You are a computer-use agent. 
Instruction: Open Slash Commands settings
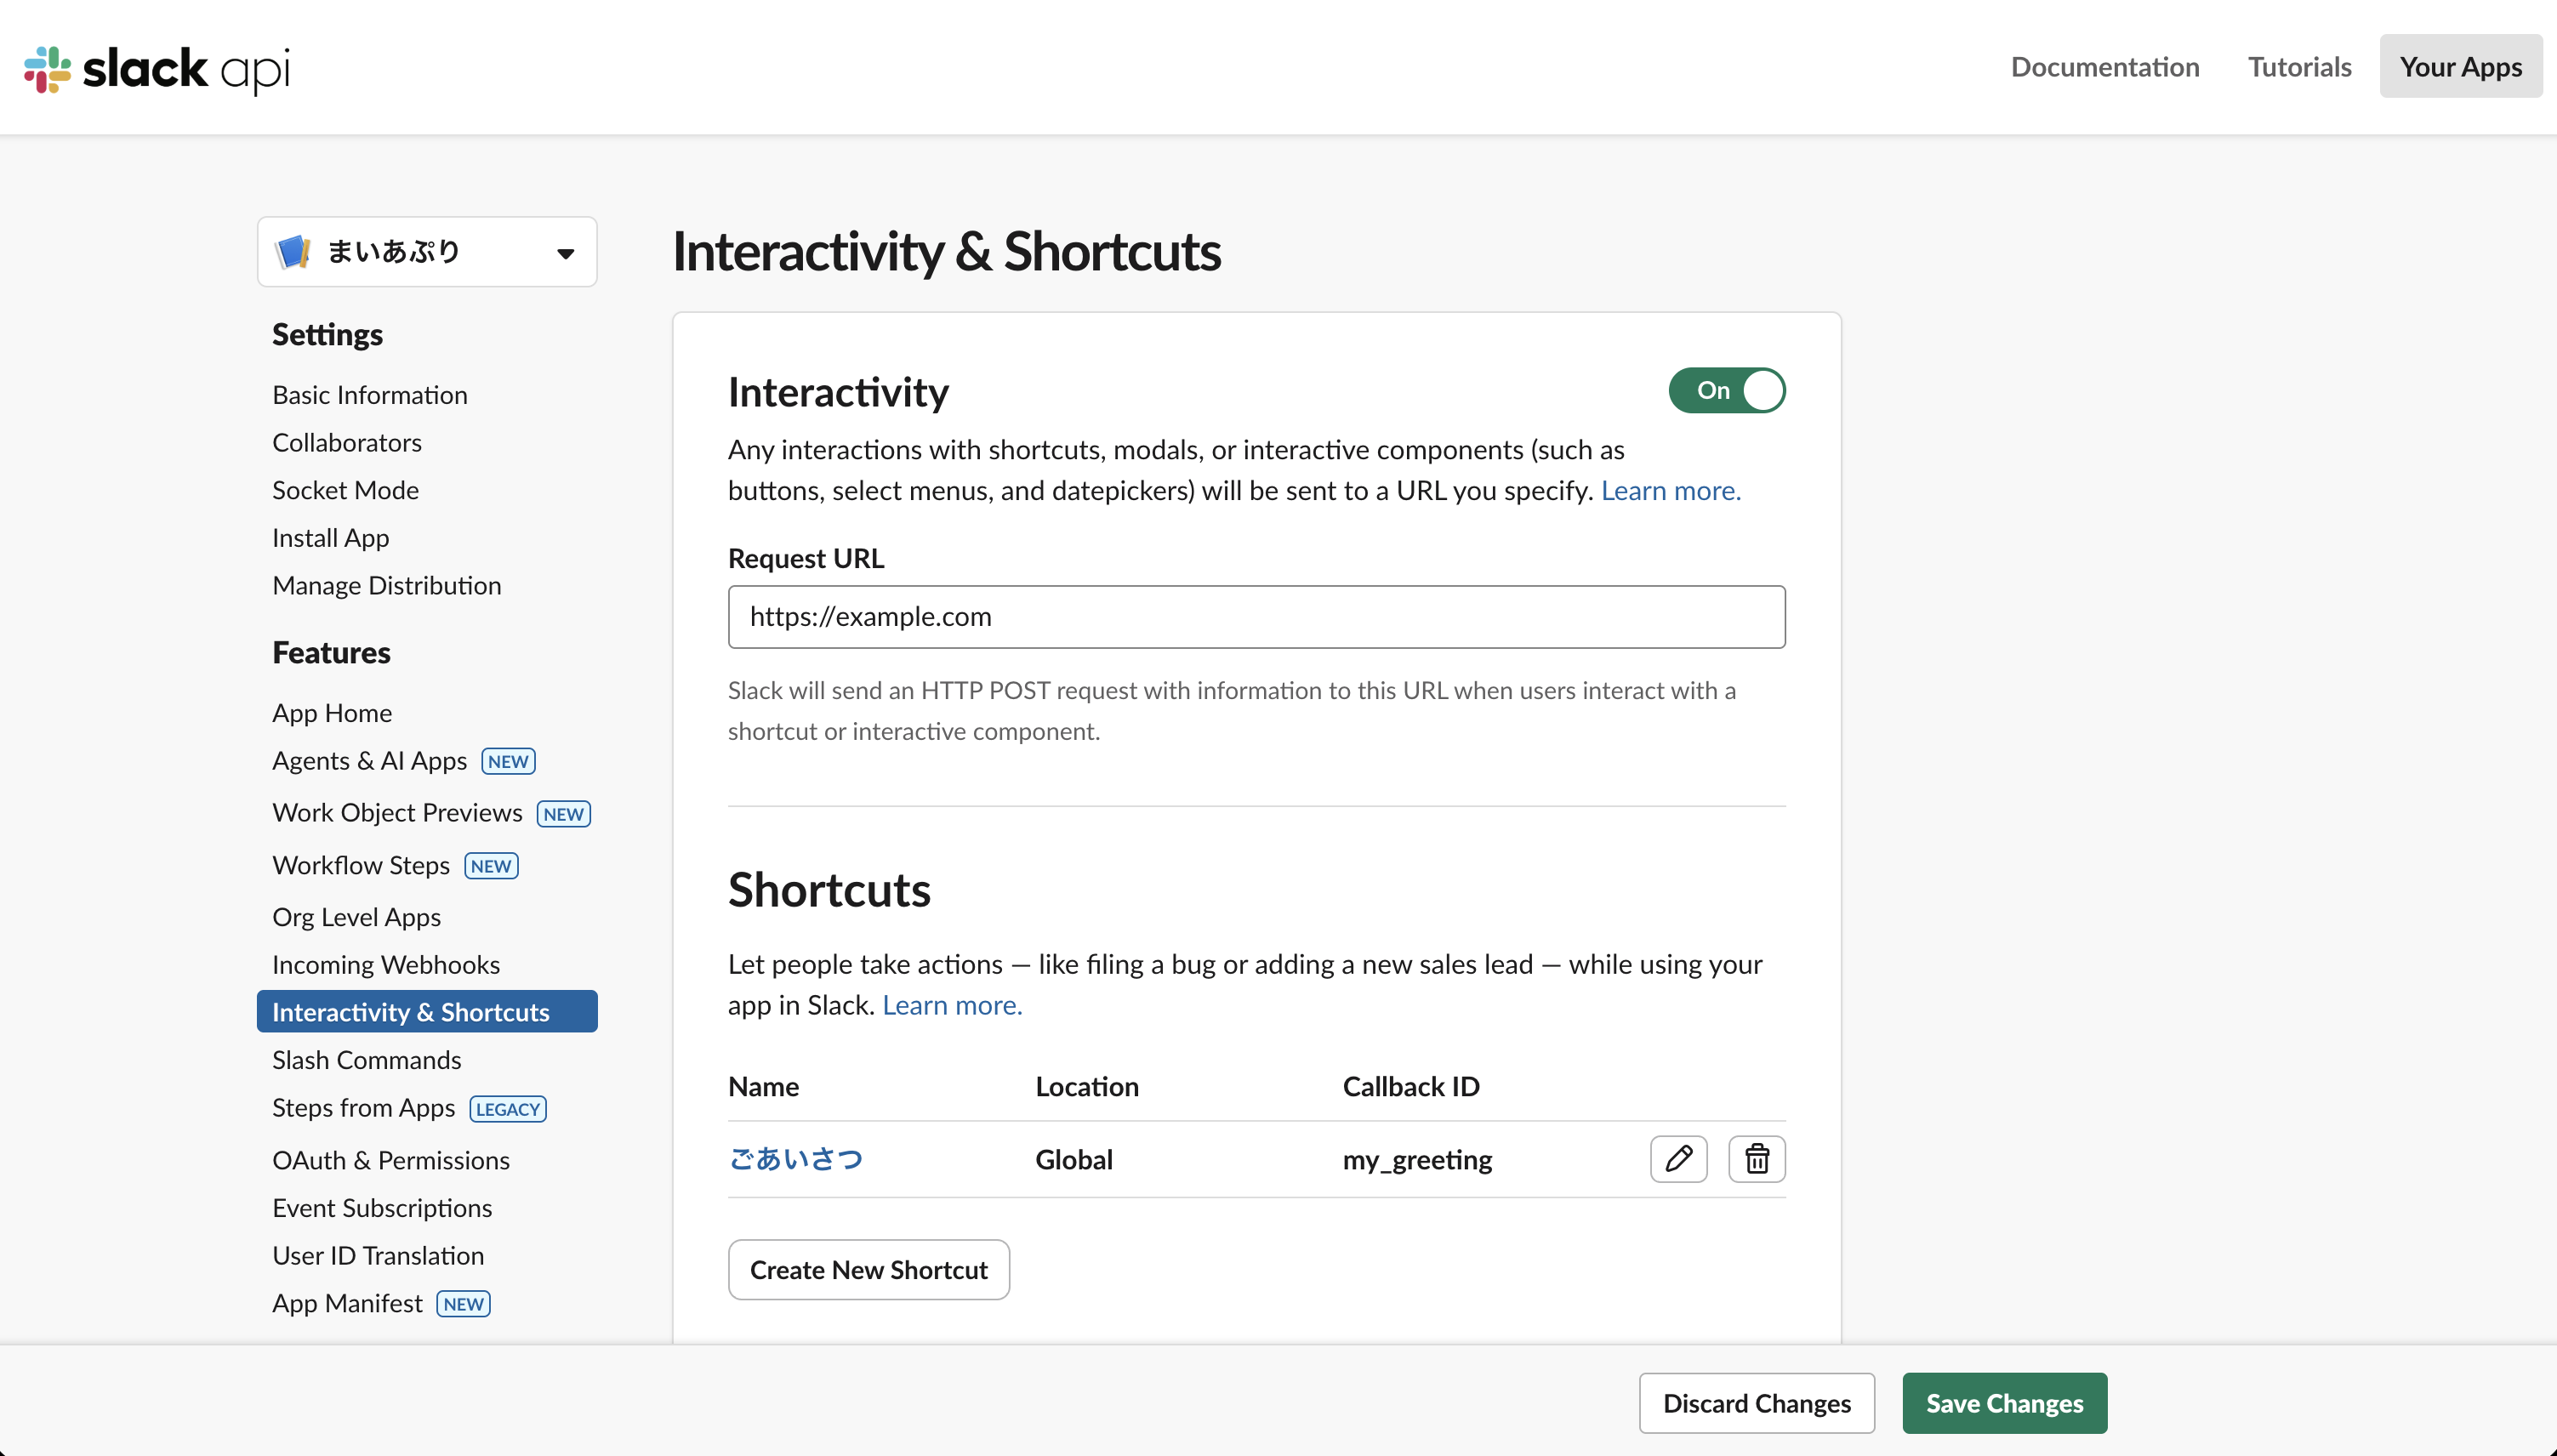[366, 1059]
